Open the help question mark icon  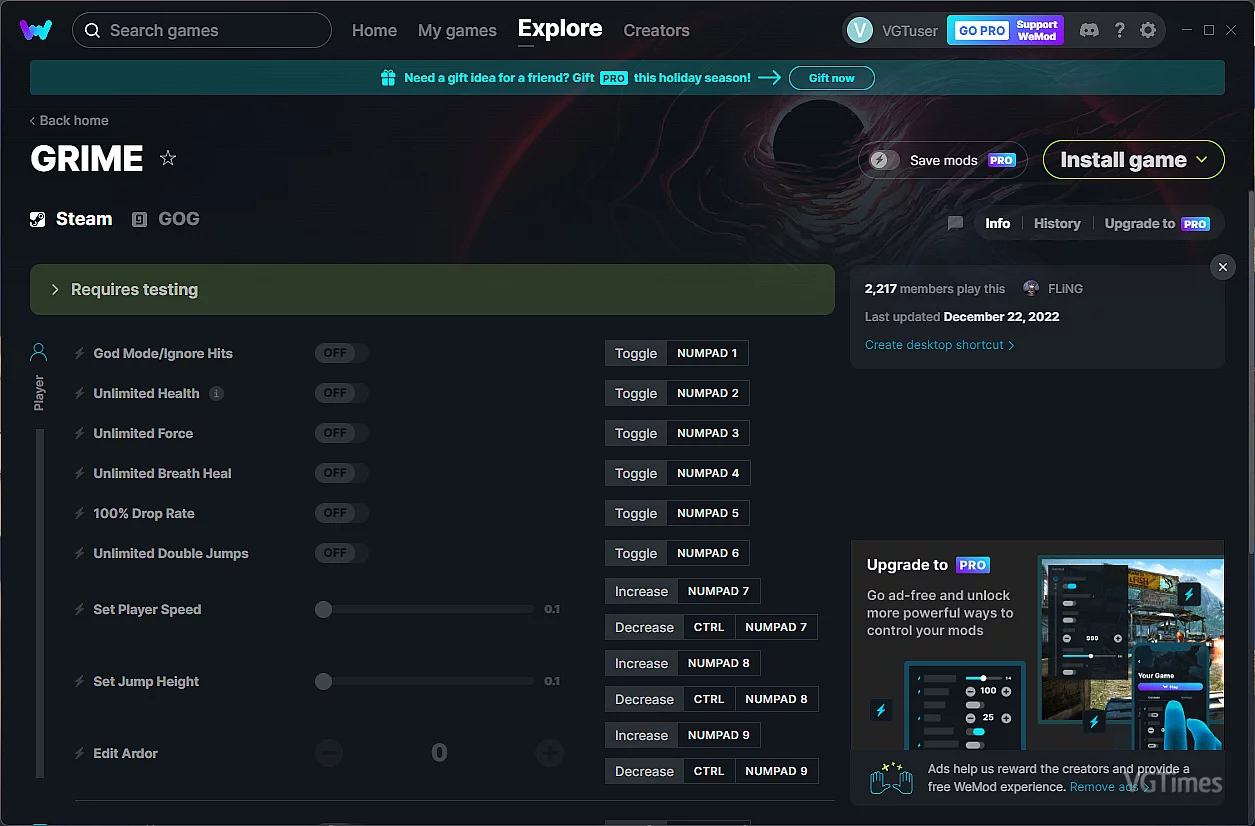[1120, 30]
